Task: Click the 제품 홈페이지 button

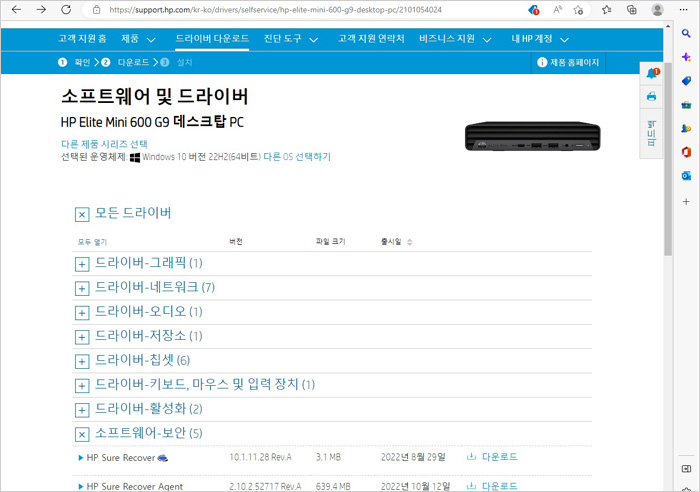Action: click(x=568, y=63)
